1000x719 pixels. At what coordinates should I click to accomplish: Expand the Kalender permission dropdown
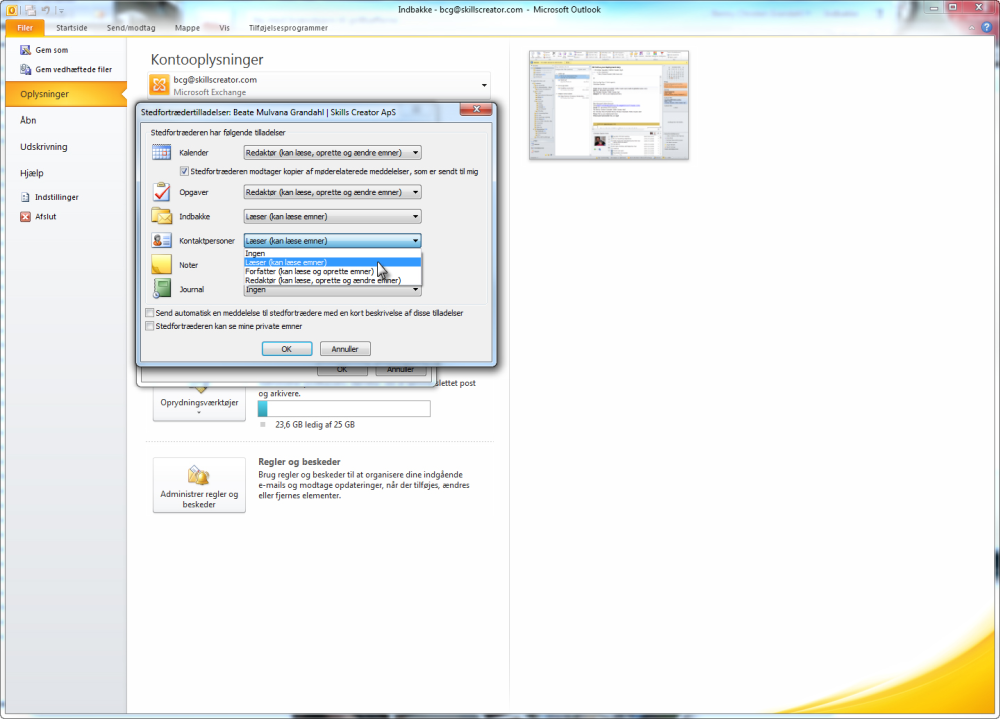coord(332,152)
